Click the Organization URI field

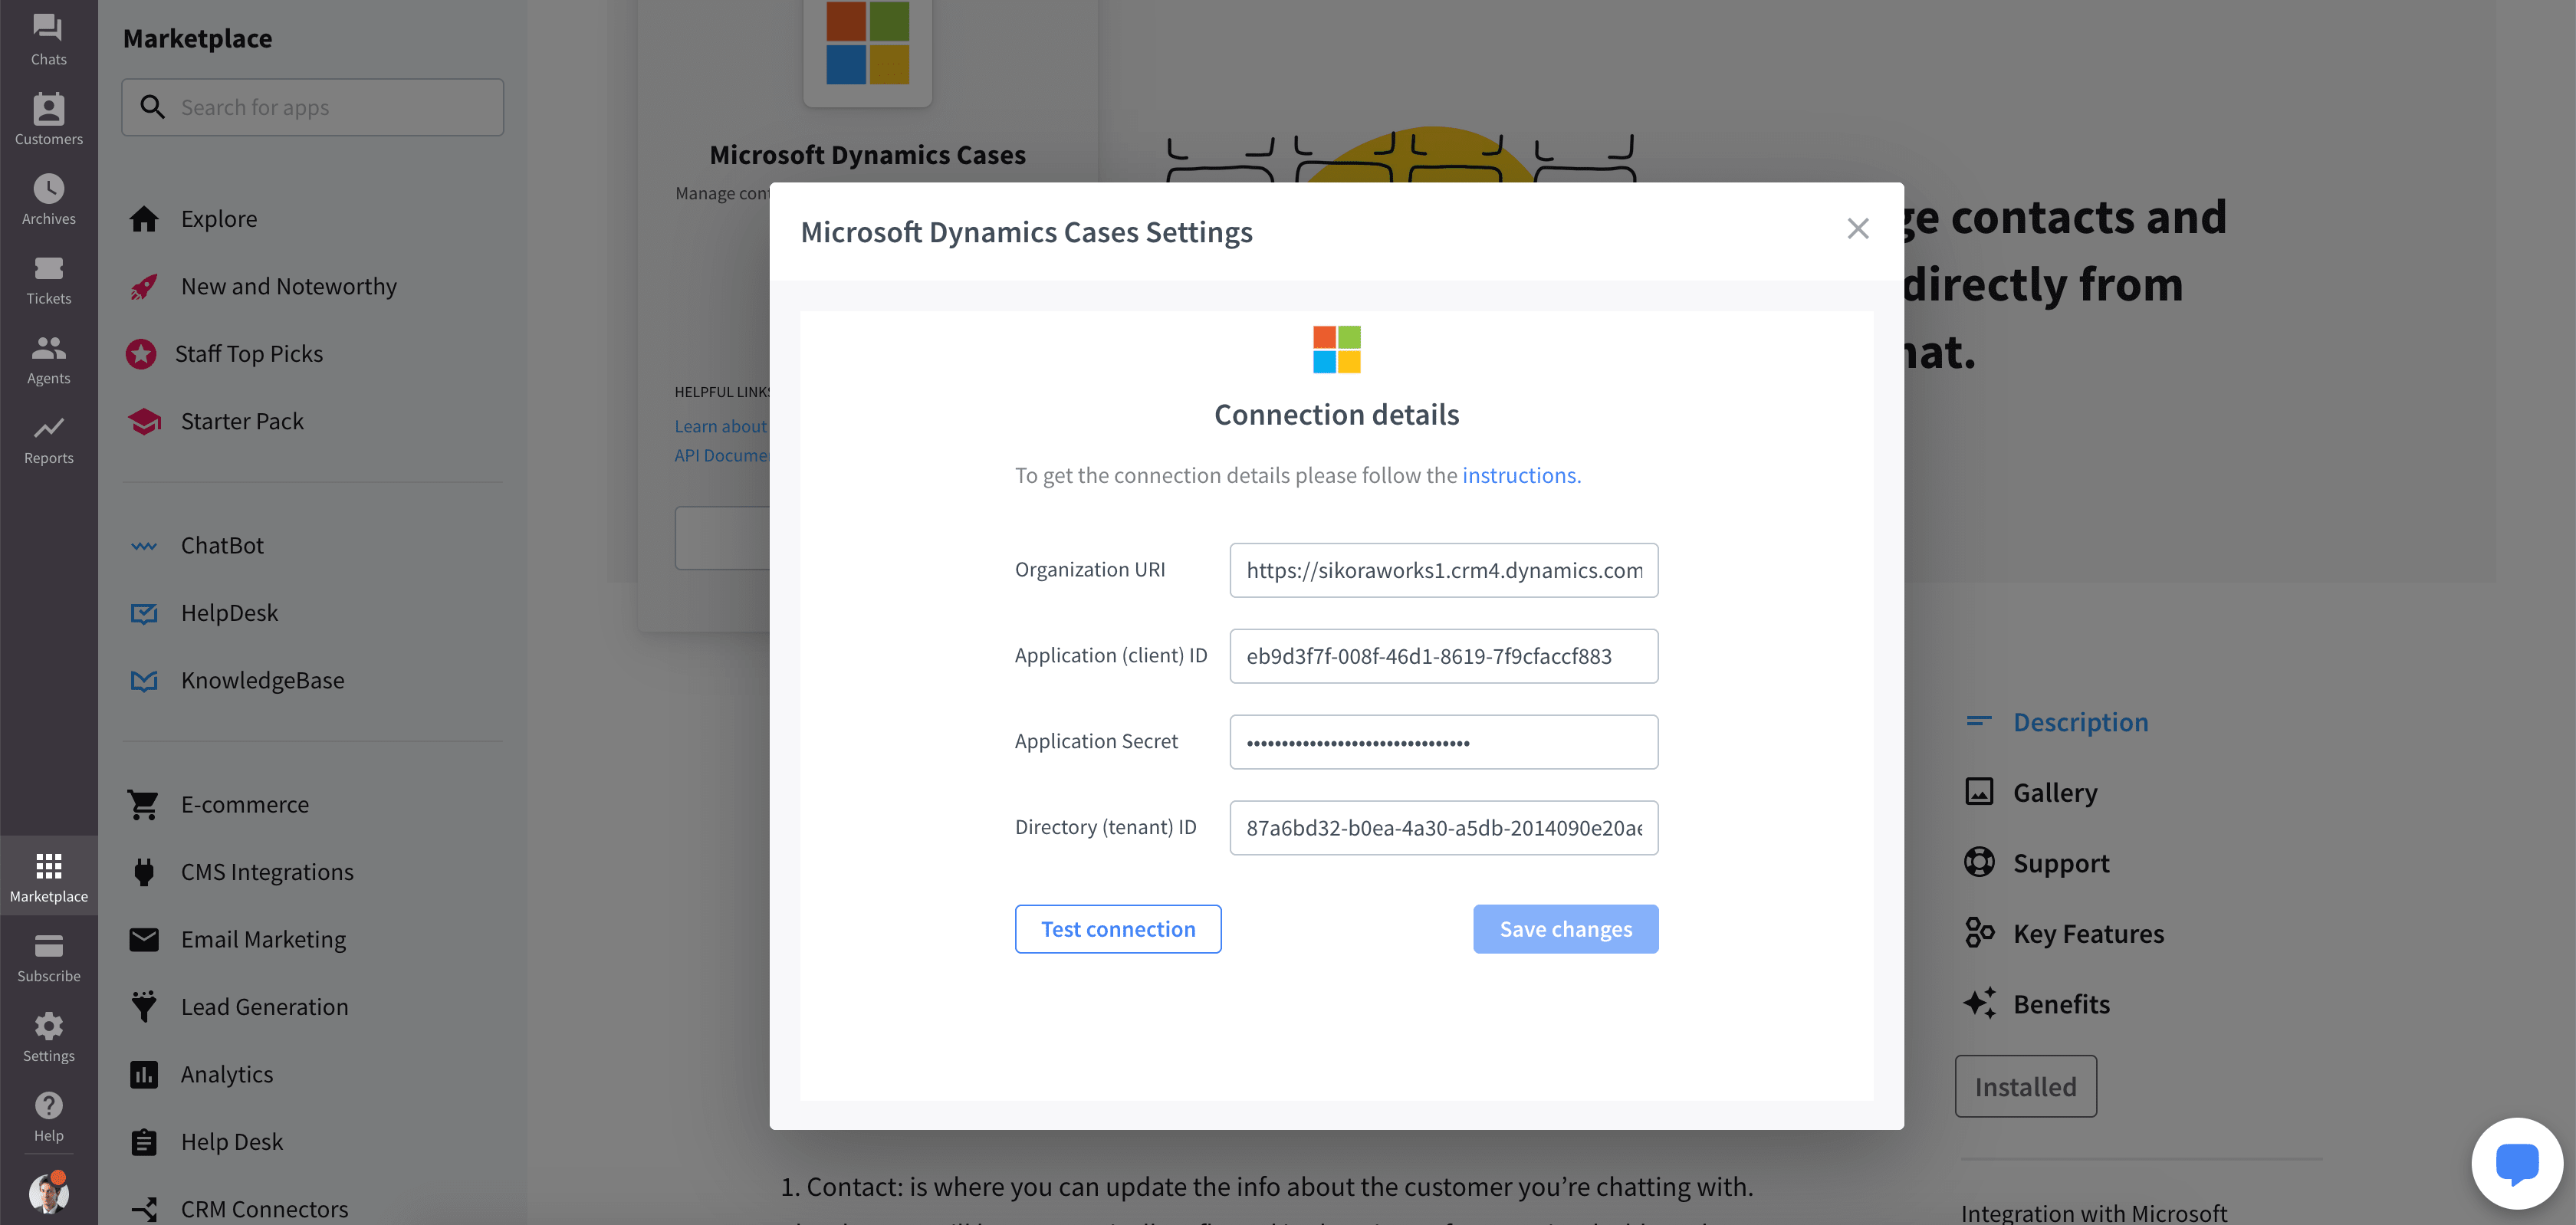click(1444, 570)
